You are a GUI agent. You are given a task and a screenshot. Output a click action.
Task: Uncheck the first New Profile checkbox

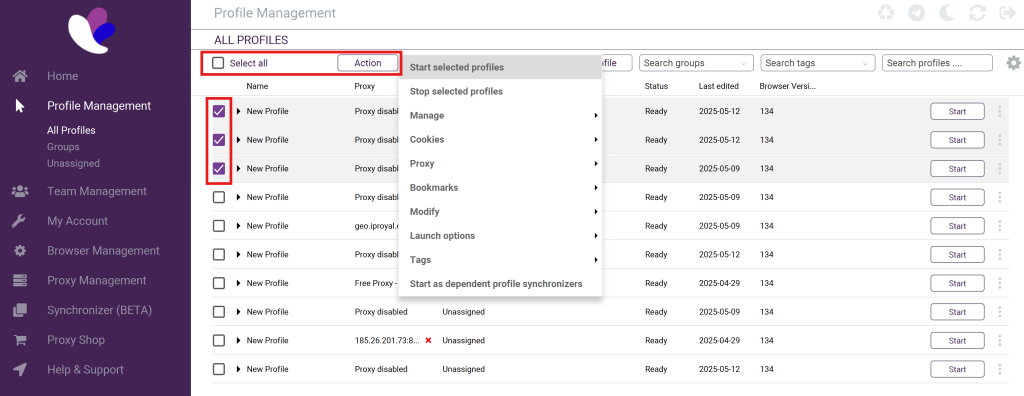[219, 111]
